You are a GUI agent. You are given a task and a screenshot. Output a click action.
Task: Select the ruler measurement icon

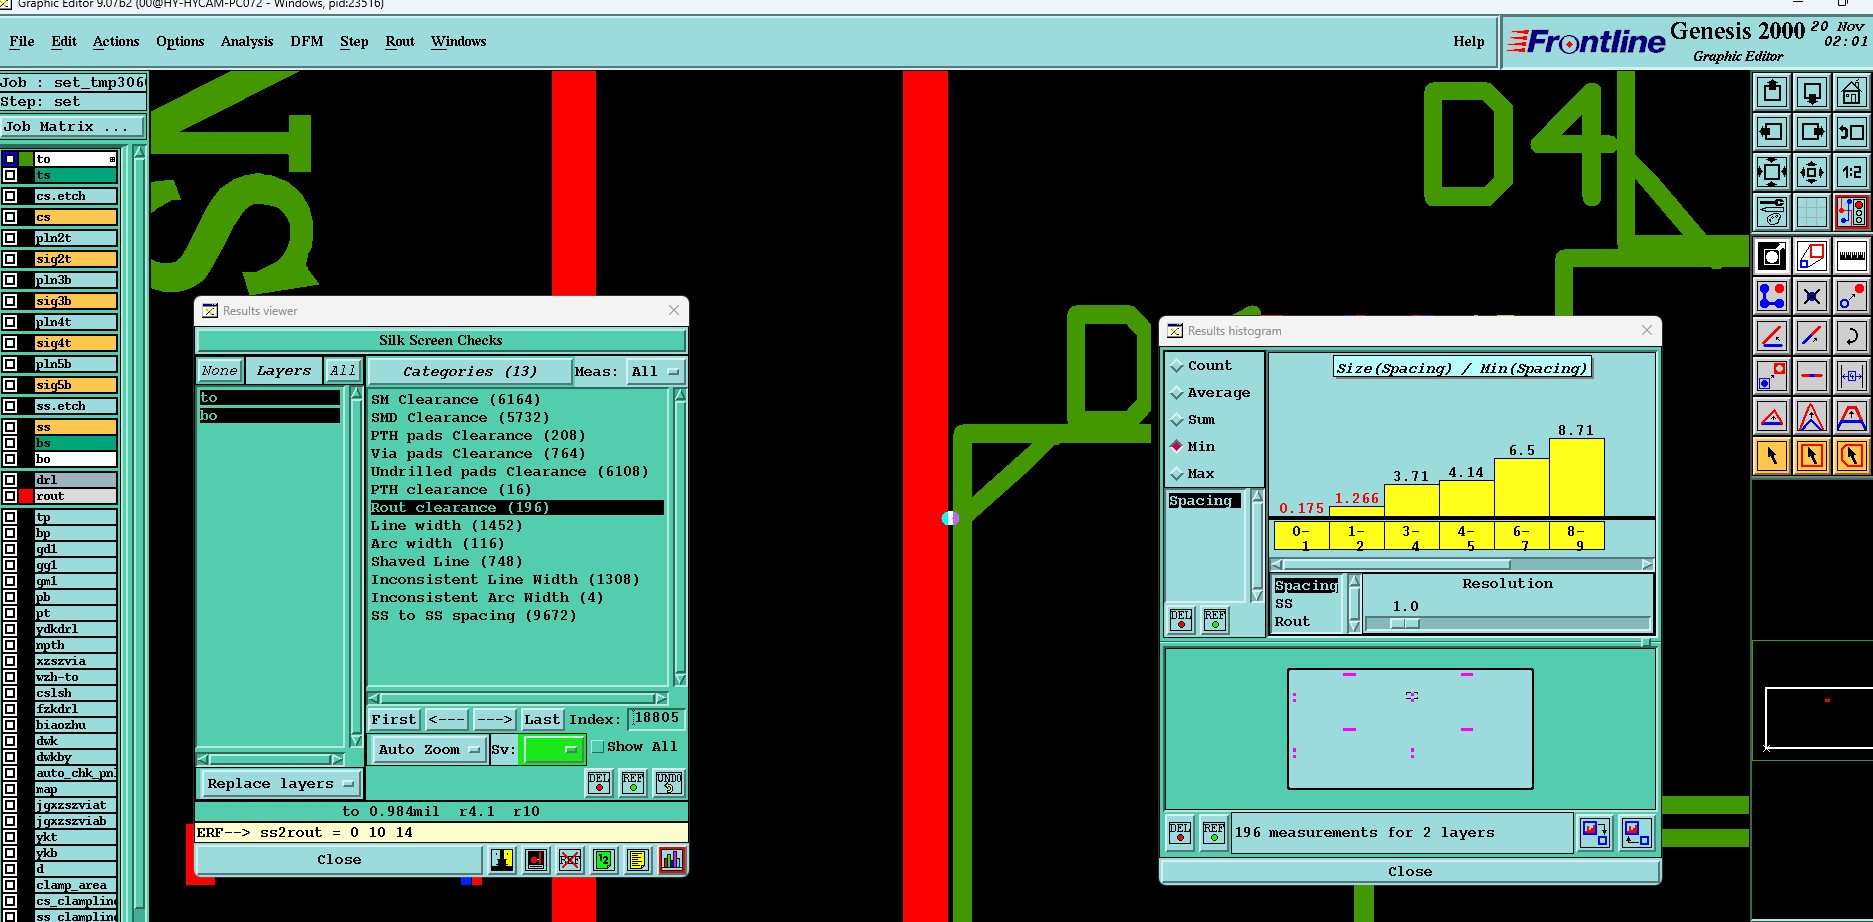tap(1852, 256)
